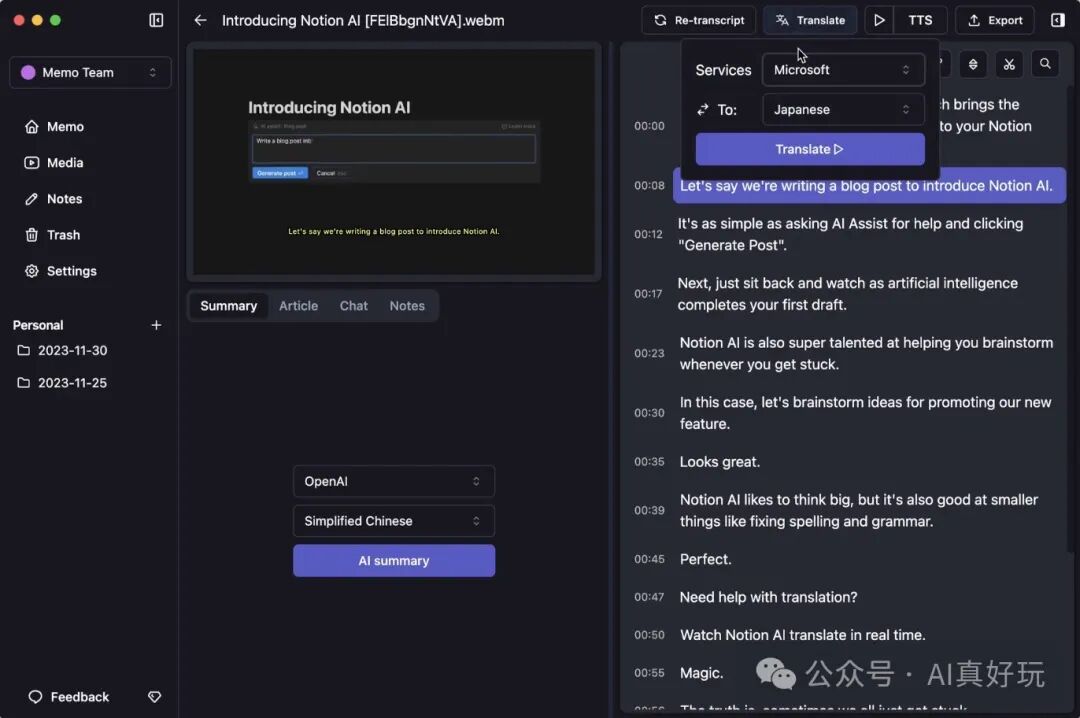Click the scissors cut icon

point(1009,64)
